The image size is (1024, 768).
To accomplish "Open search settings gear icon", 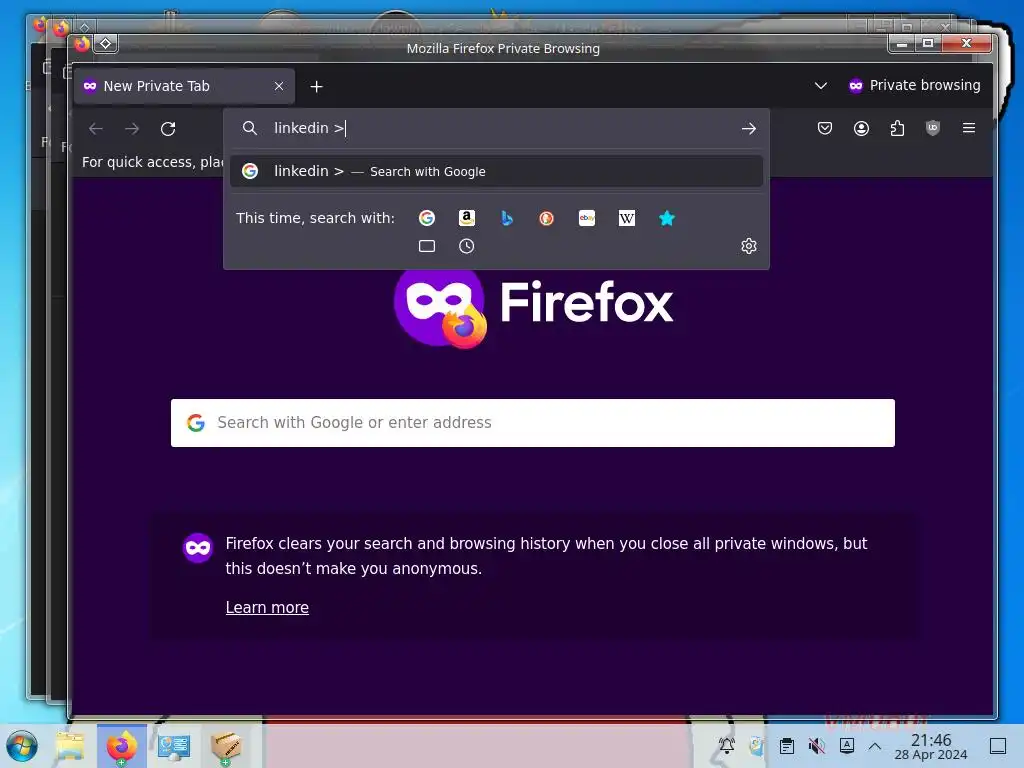I will coord(748,246).
